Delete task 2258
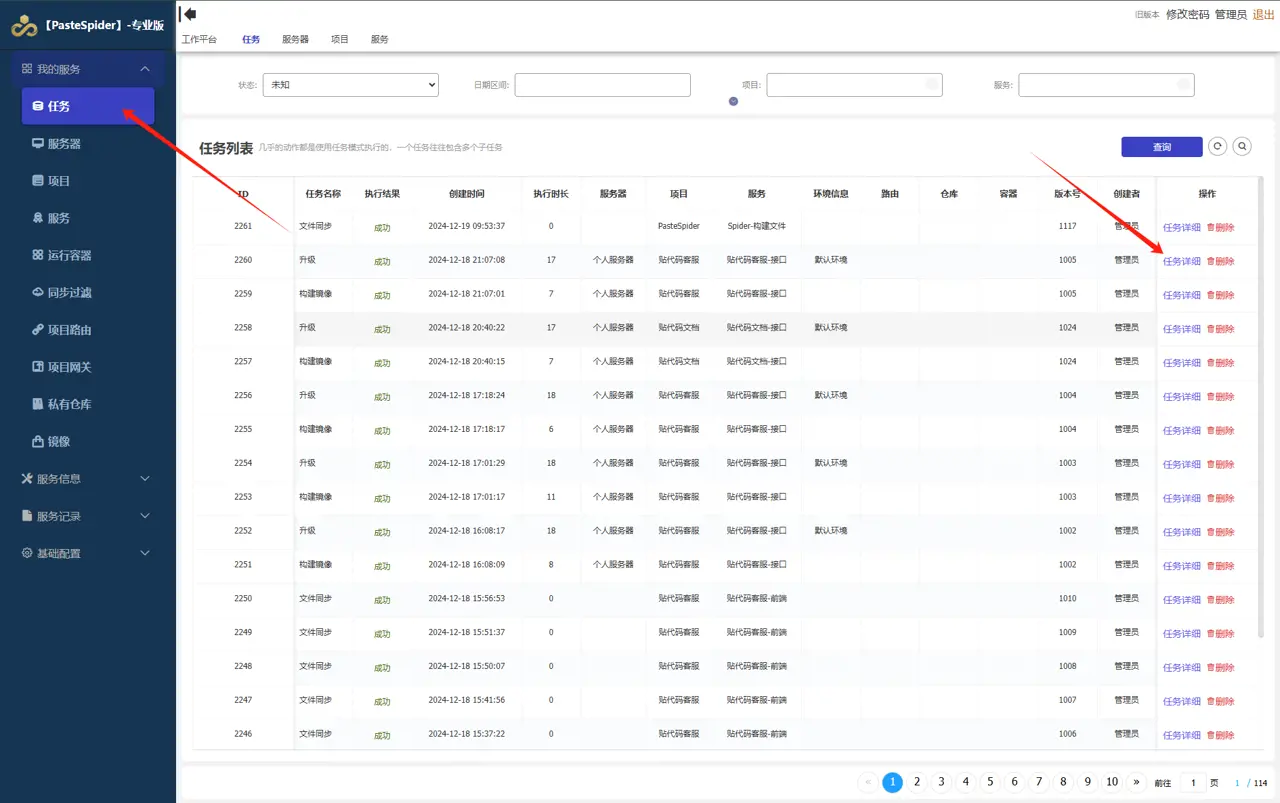 point(1221,329)
